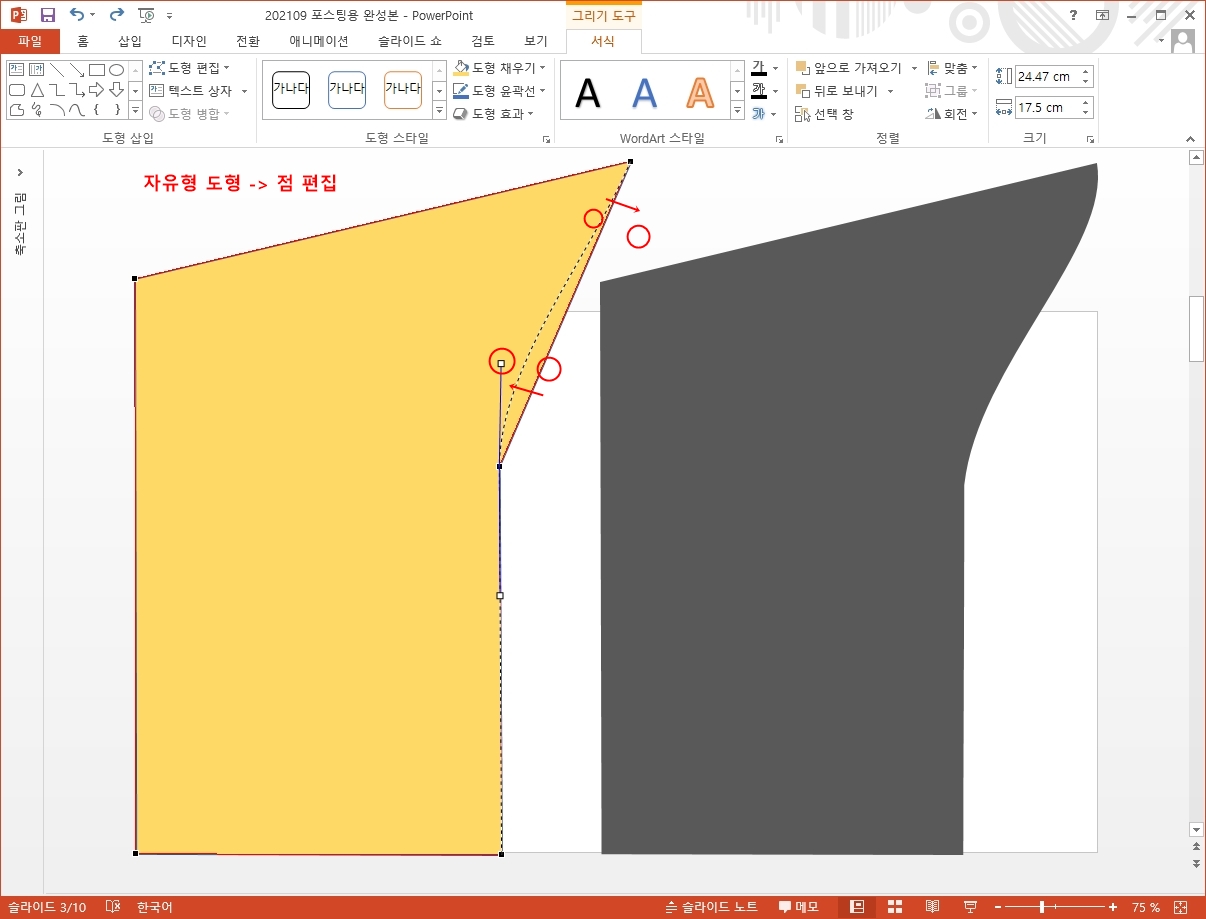Insert the right brace shape
Viewport: 1206px width, 919px height.
pos(117,109)
